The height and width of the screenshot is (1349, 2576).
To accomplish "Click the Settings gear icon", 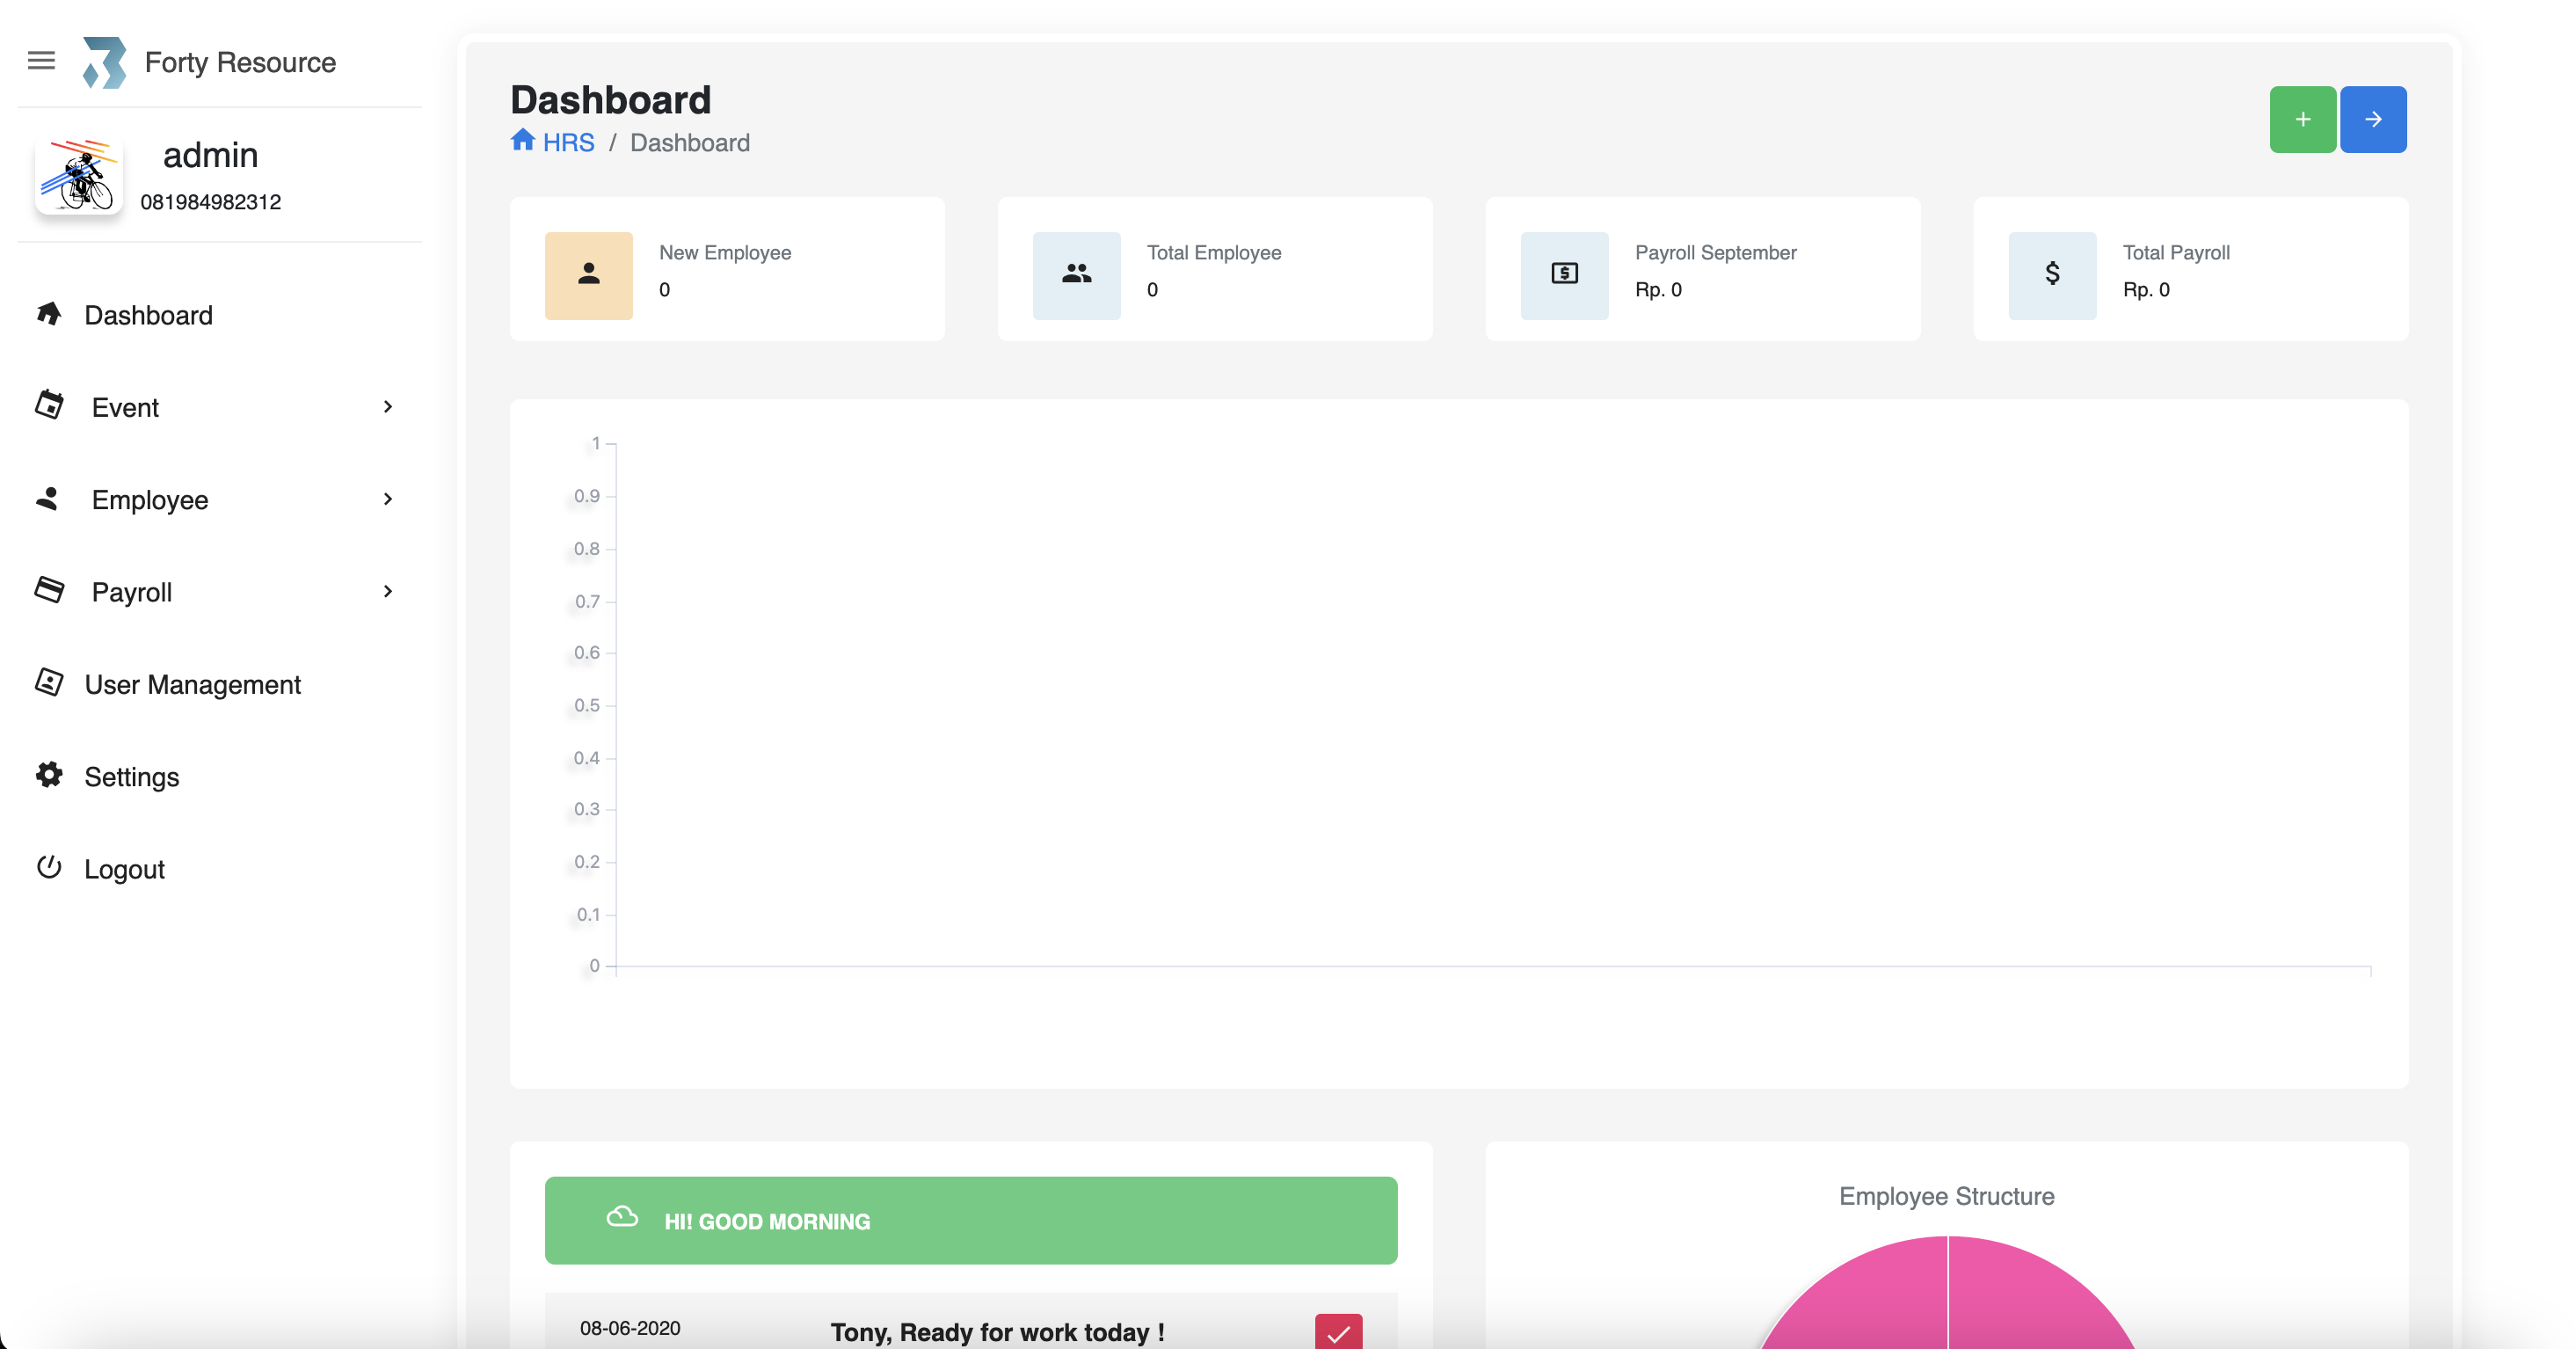I will click(49, 775).
